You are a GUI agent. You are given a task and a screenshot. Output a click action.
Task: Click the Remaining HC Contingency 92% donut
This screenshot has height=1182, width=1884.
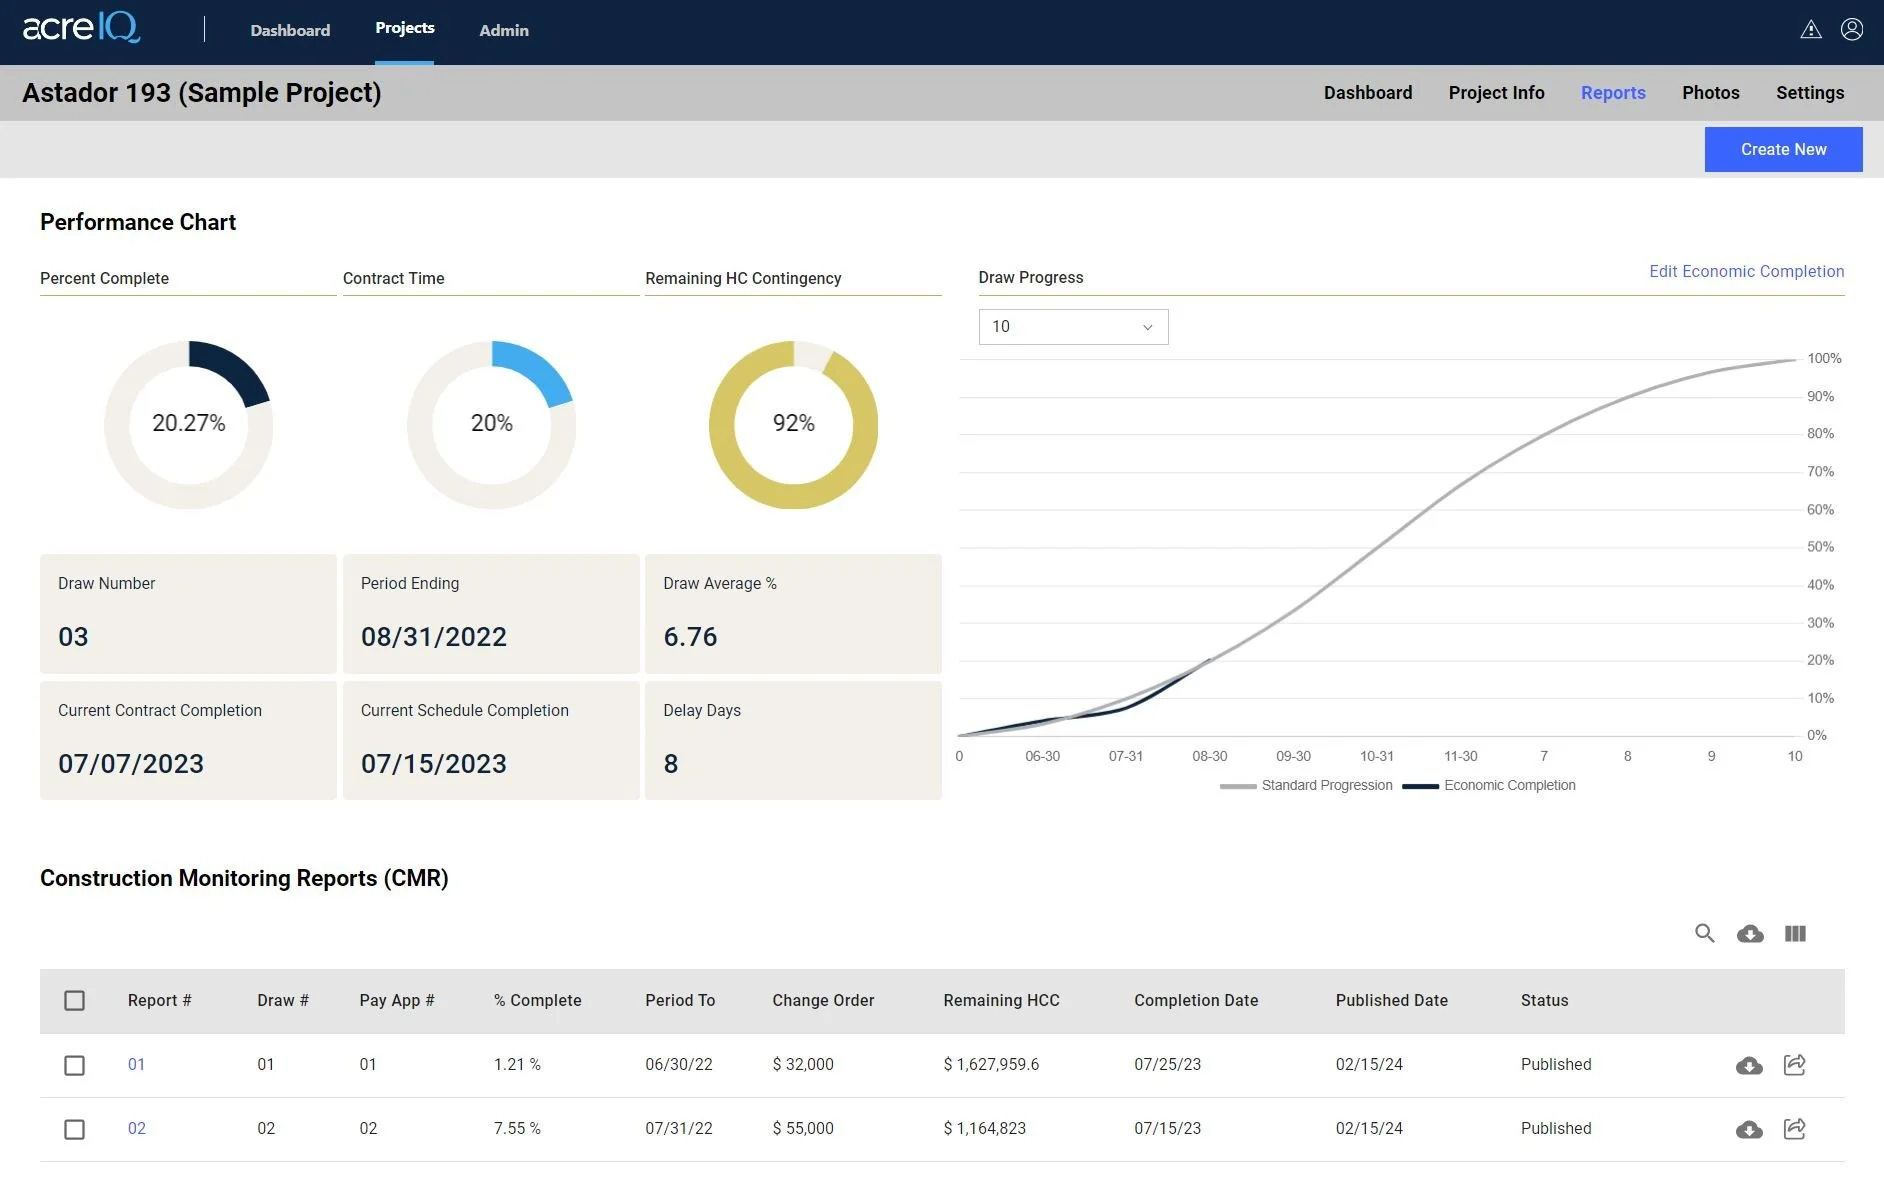[x=793, y=424]
